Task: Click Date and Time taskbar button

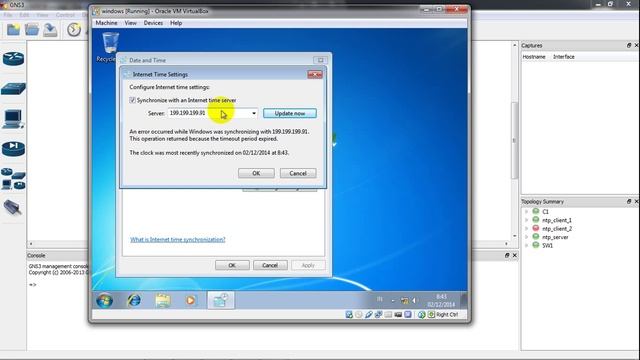Action: coord(220,300)
